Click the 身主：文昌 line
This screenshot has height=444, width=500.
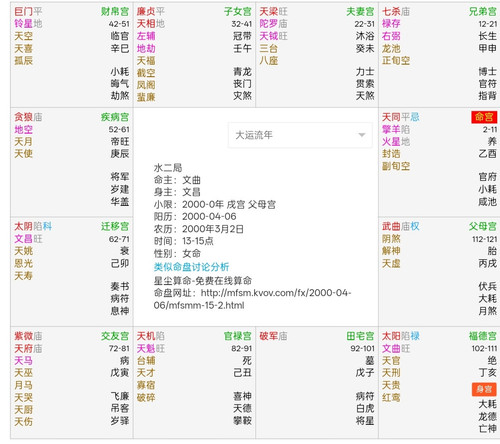[x=177, y=192]
